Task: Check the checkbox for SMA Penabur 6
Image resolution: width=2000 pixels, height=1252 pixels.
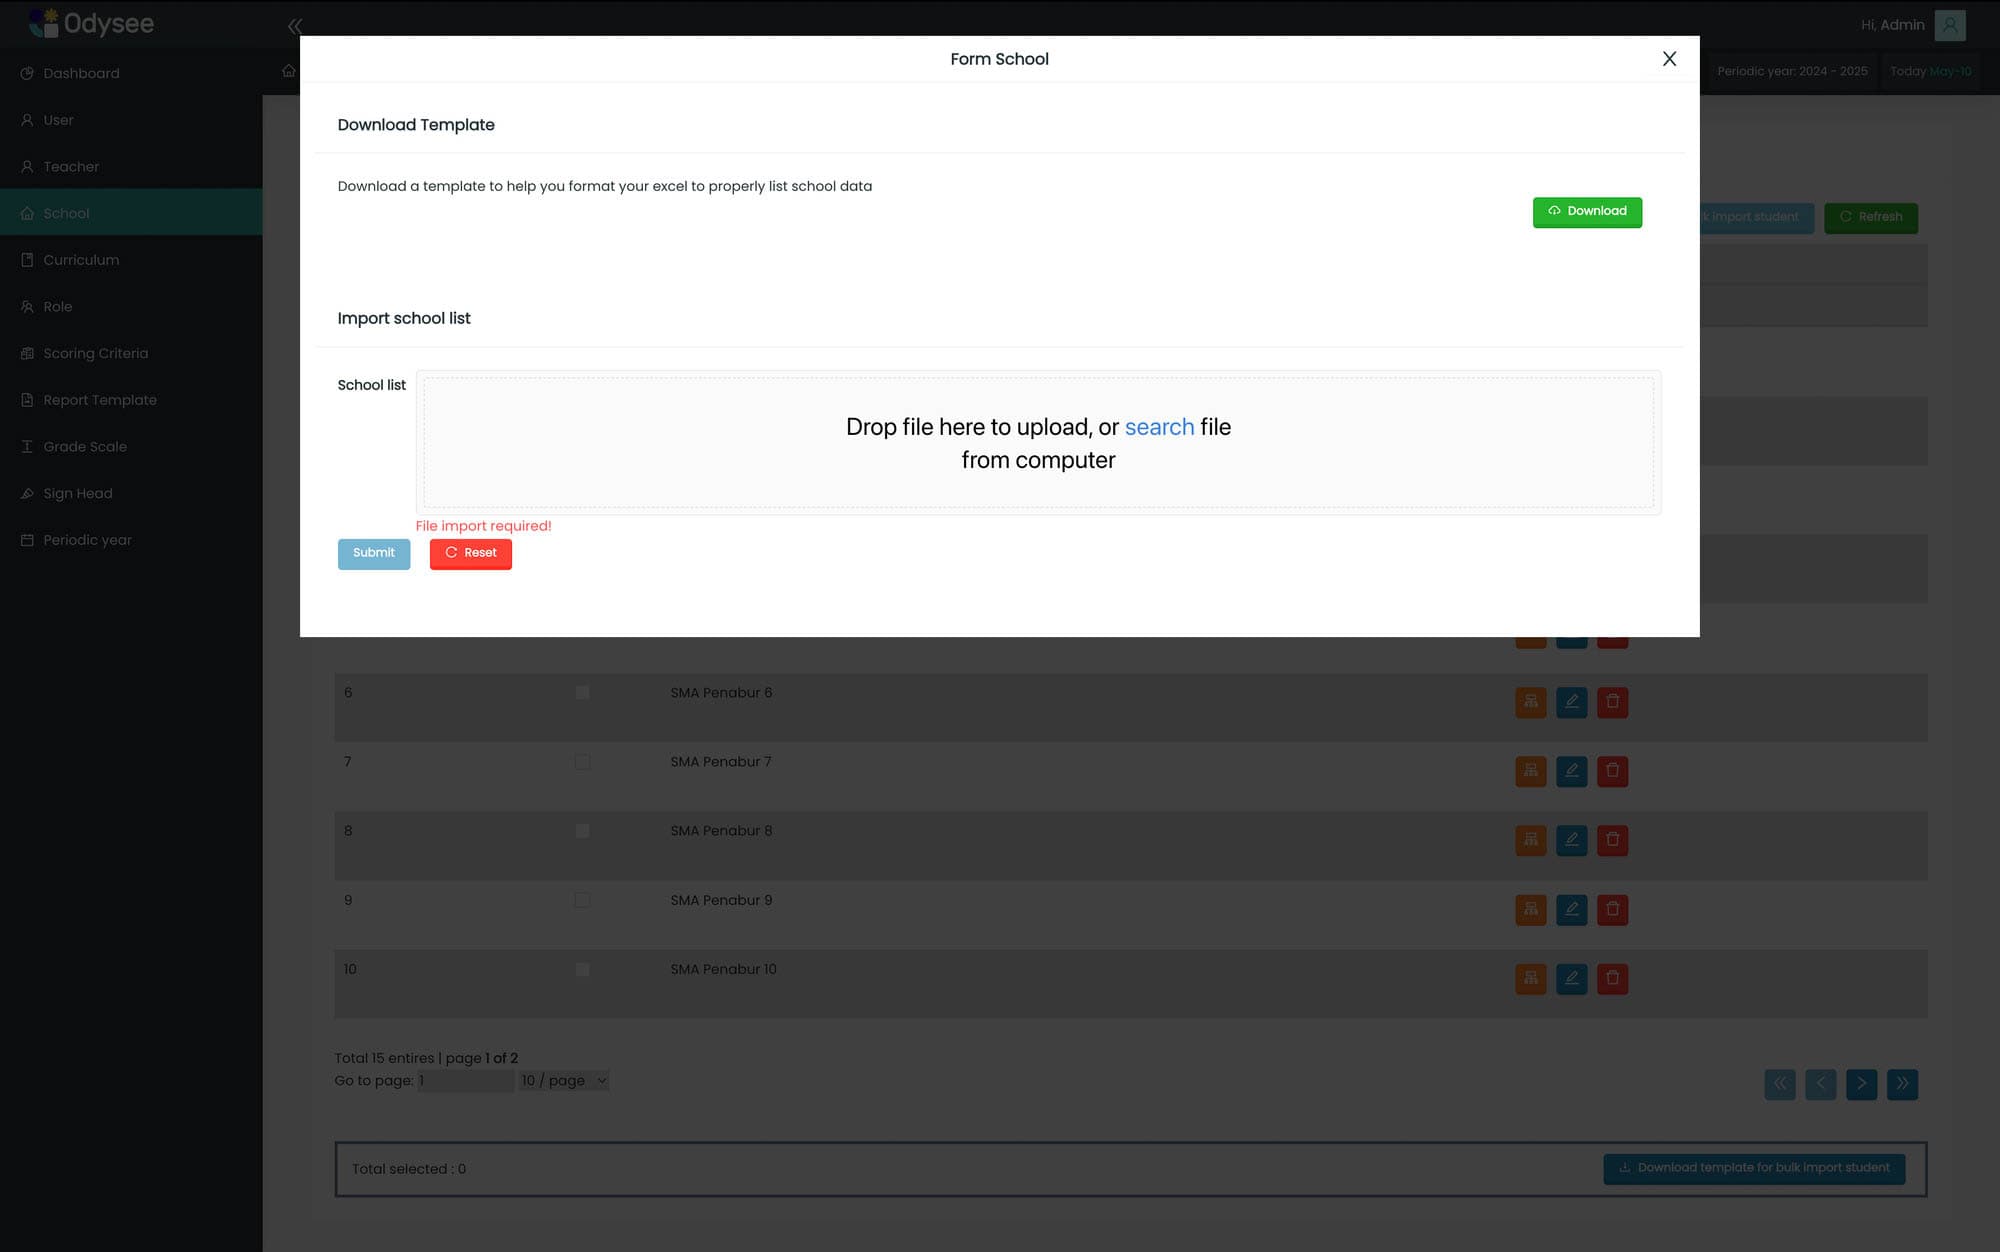Action: pyautogui.click(x=583, y=691)
